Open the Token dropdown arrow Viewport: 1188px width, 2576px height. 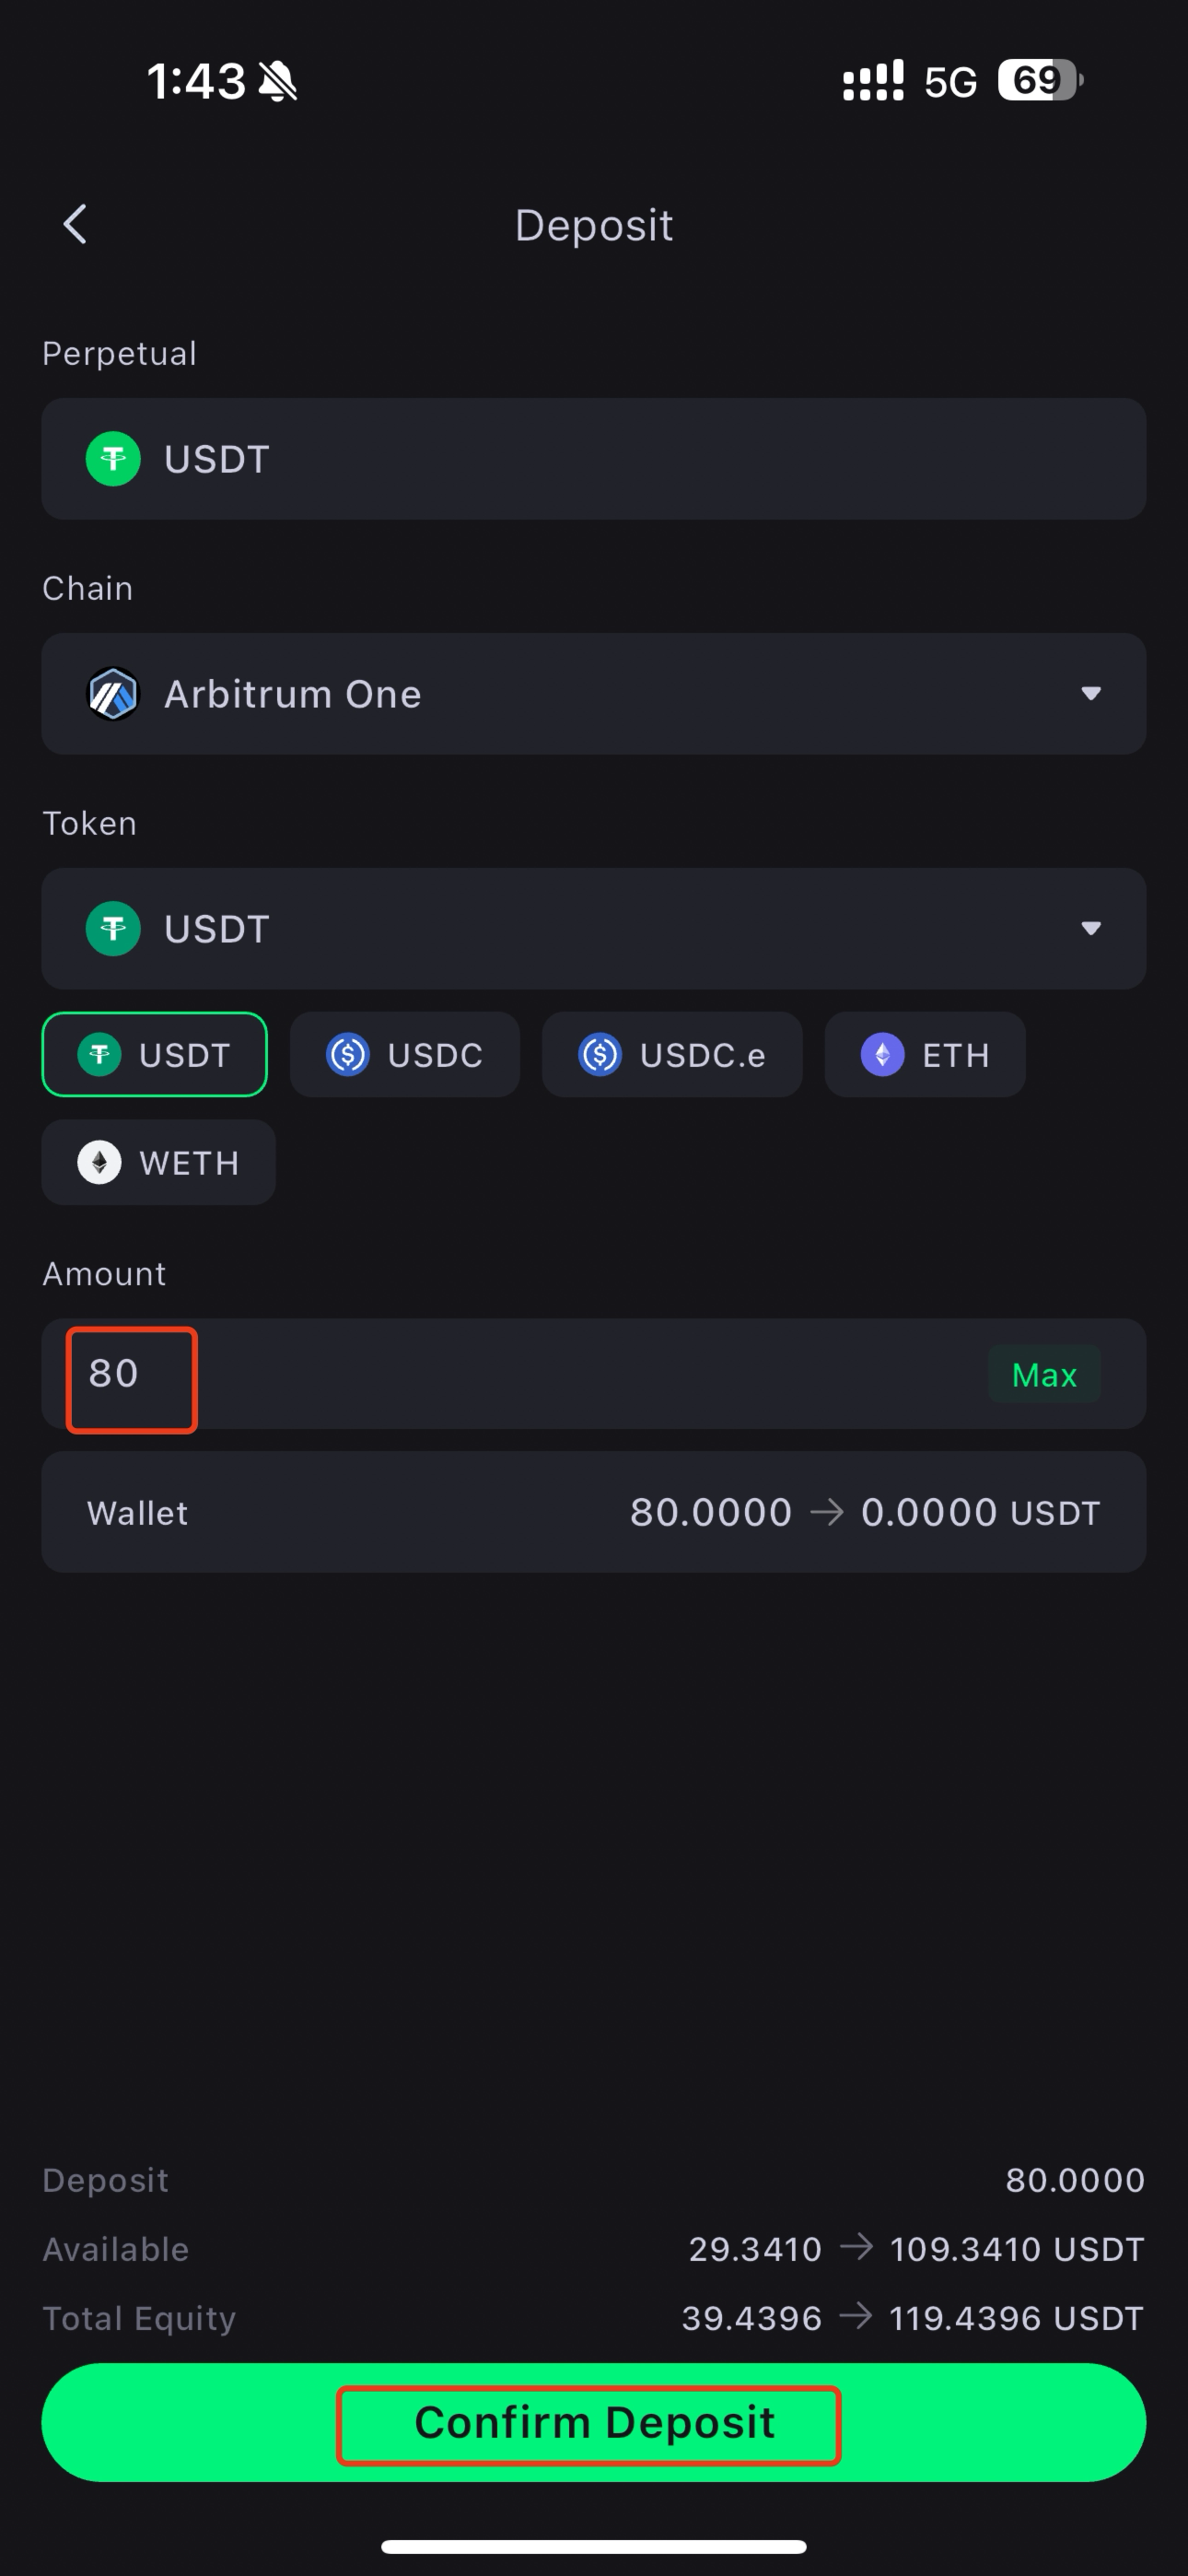[x=1091, y=929]
